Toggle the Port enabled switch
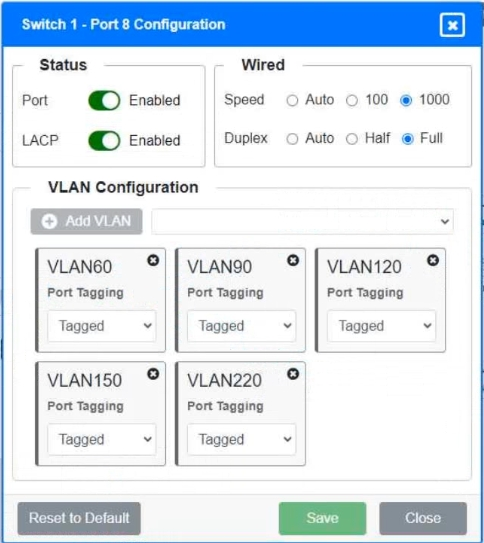This screenshot has width=484, height=543. coord(104,101)
